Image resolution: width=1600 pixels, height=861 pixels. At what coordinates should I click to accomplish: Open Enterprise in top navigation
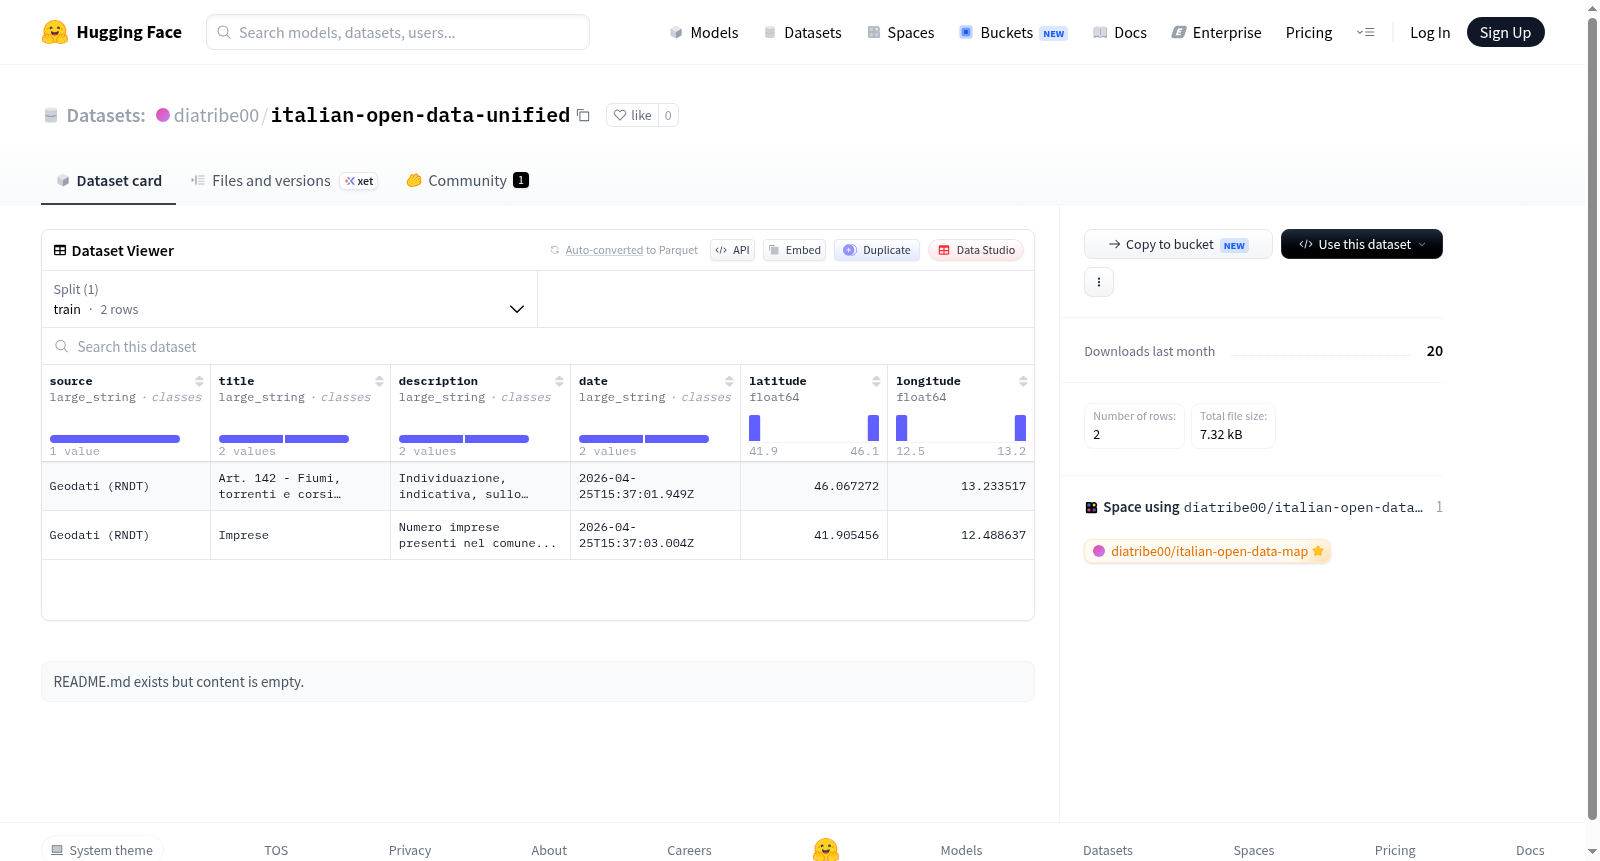[x=1217, y=32]
